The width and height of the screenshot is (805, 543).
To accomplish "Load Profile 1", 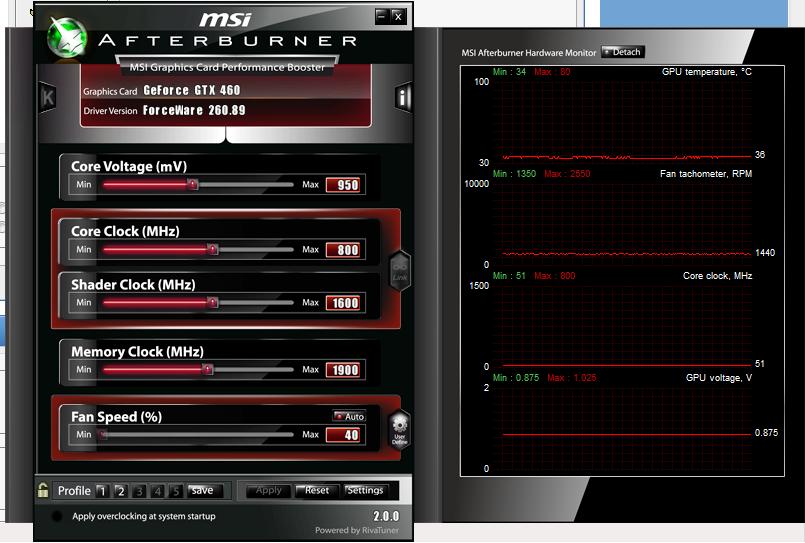I will (102, 491).
